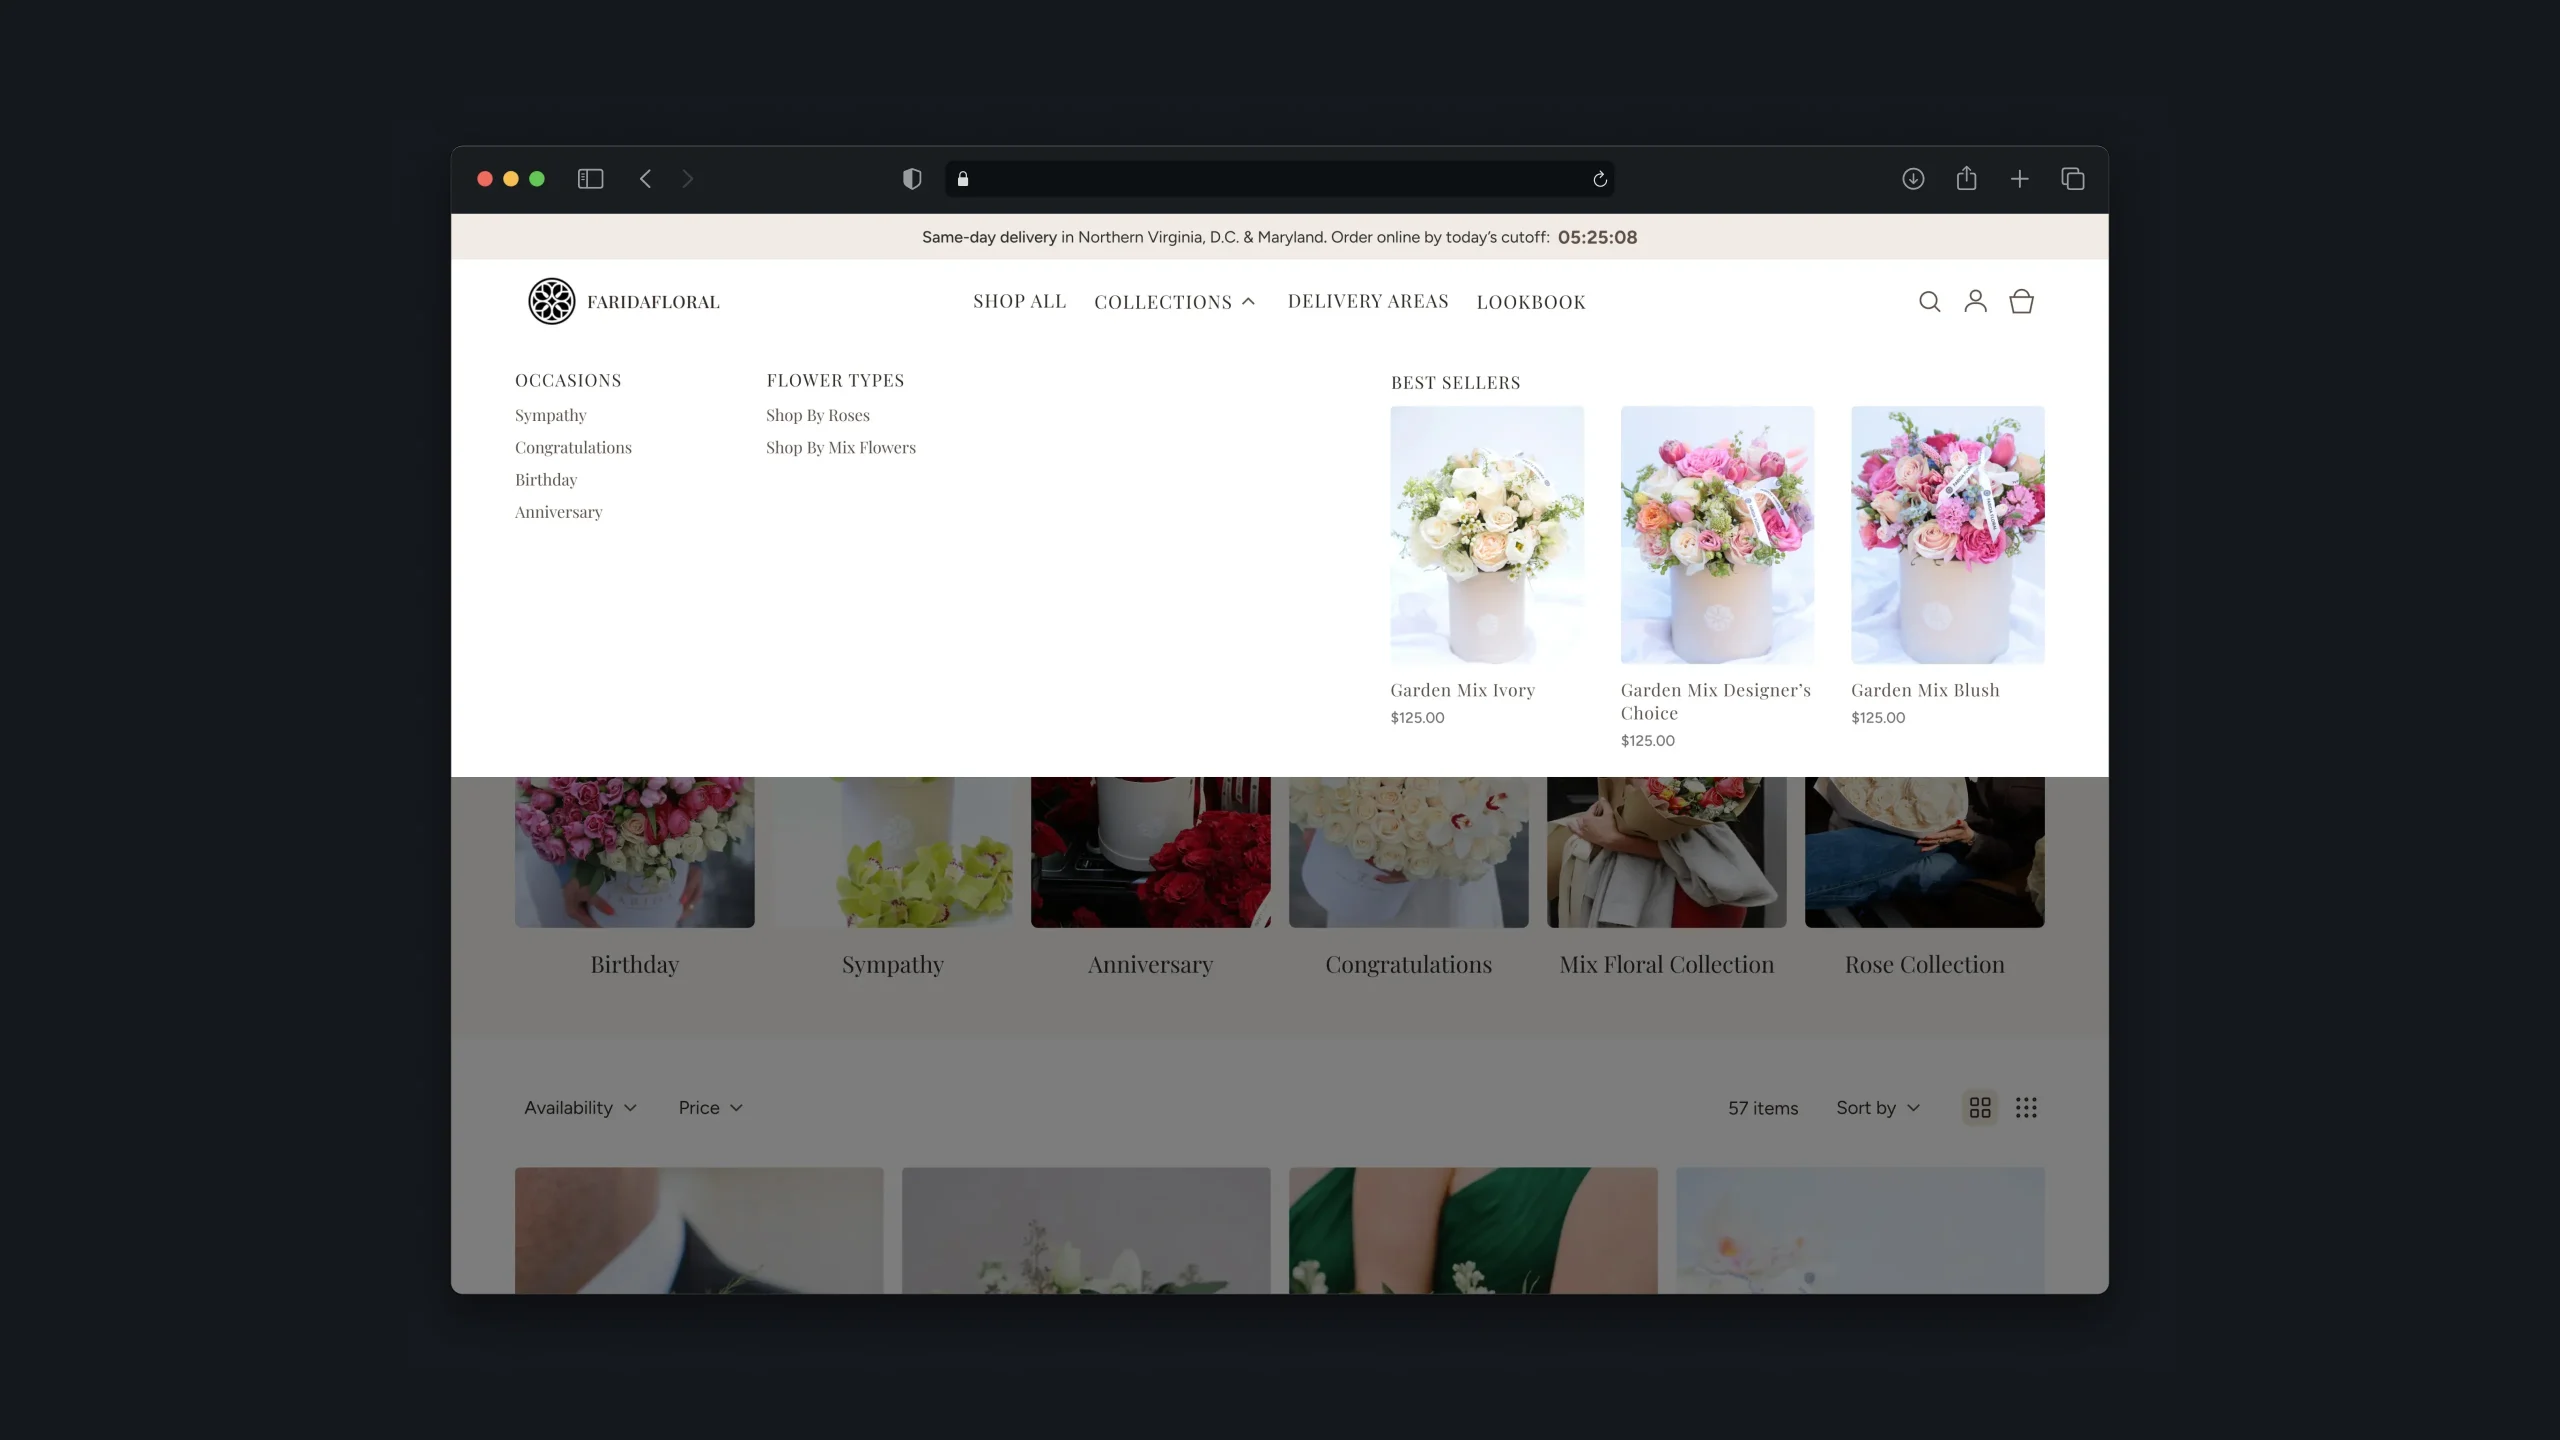
Task: Click the lock icon in address bar
Action: (962, 179)
